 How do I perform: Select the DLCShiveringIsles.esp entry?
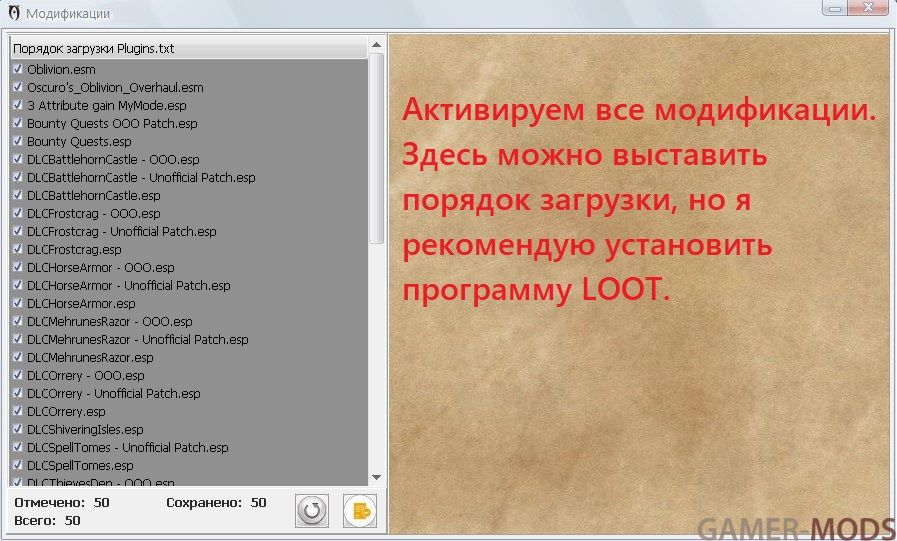[x=85, y=429]
